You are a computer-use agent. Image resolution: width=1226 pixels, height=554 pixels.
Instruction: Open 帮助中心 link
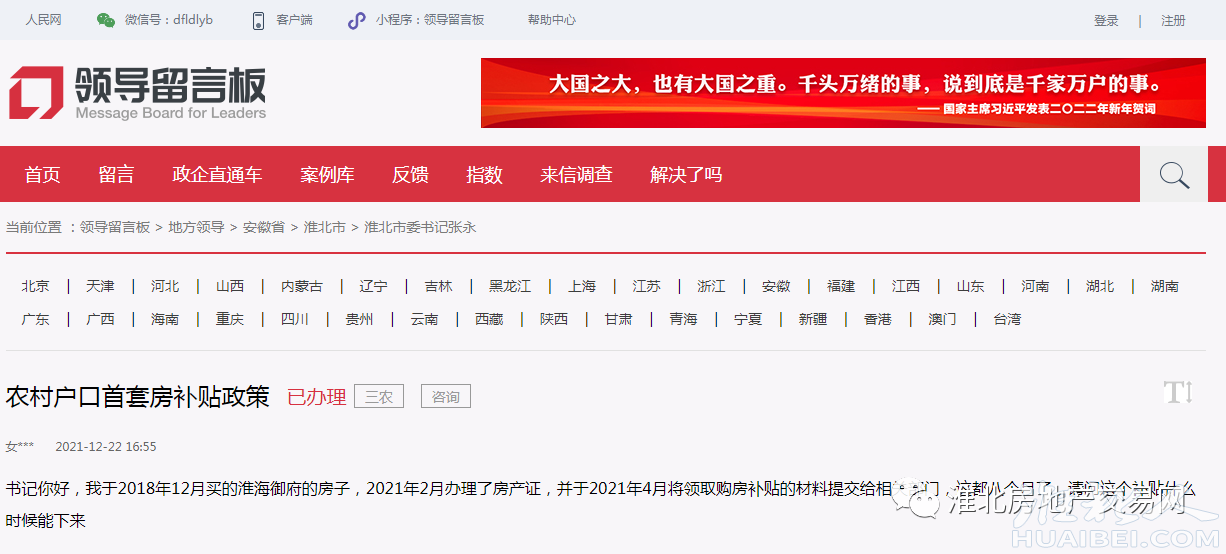click(552, 20)
